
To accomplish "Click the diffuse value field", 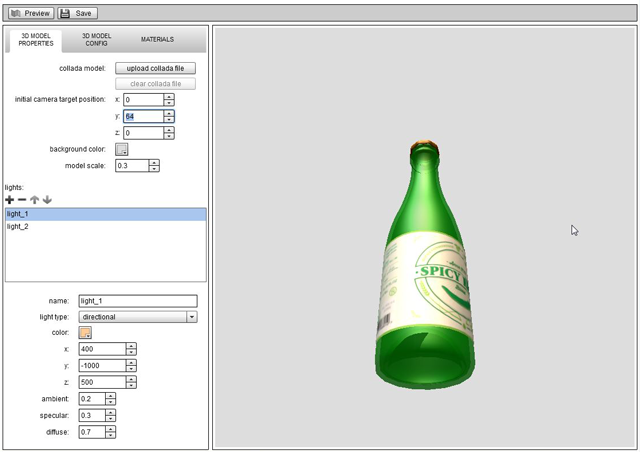I will click(92, 432).
